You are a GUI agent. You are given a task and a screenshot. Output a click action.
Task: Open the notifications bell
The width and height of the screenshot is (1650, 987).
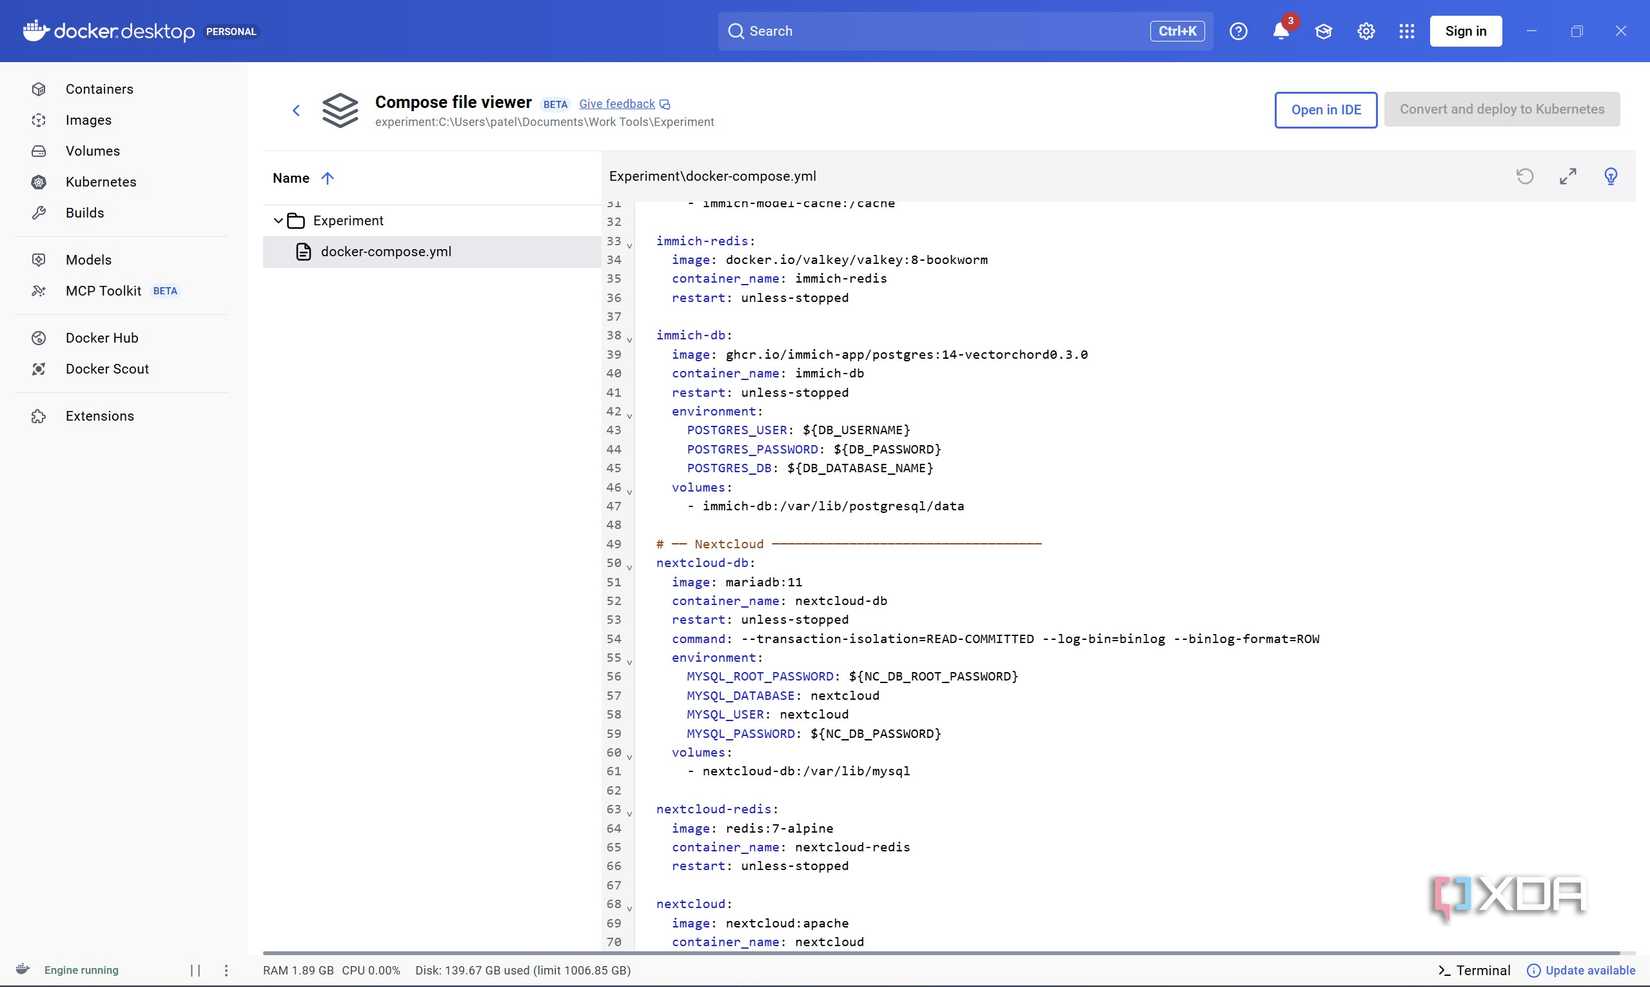1281,31
